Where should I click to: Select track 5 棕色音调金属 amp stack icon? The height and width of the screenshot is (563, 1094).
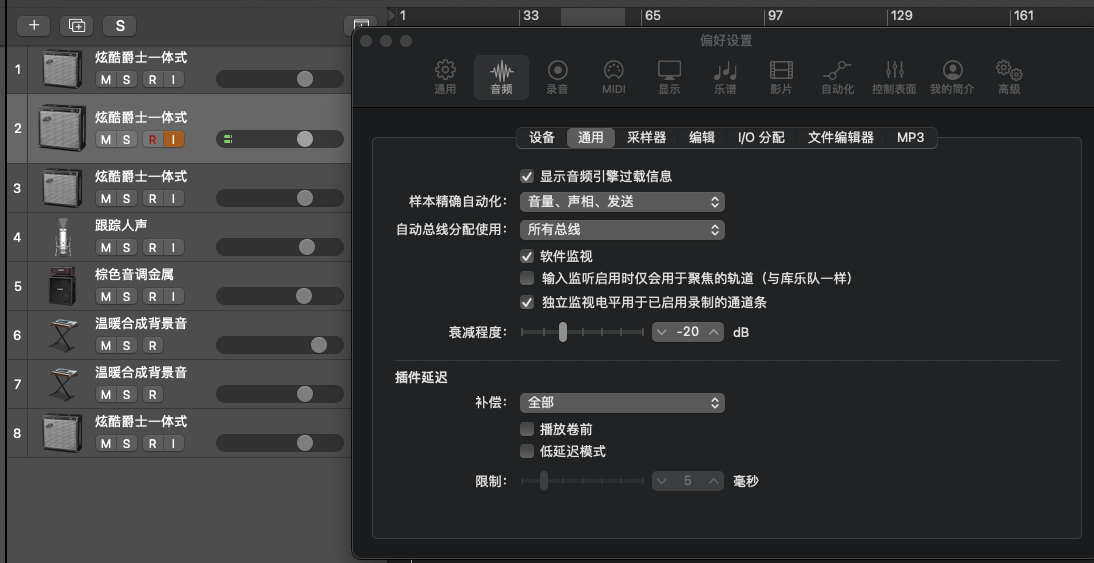point(62,286)
